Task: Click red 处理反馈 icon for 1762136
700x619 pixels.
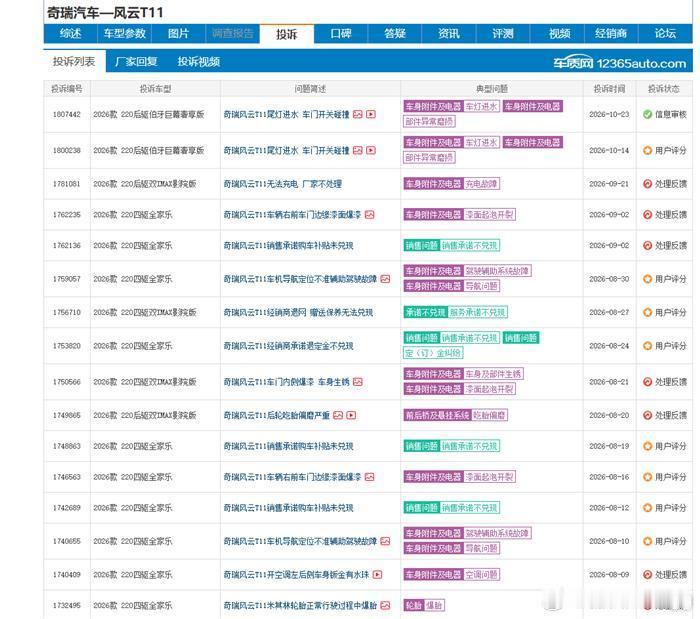Action: 647,245
